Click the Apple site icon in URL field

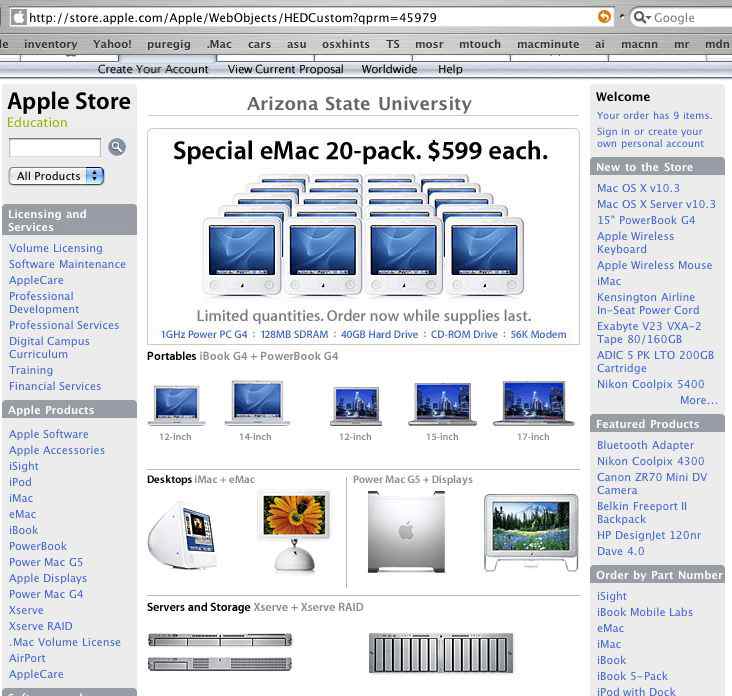[18, 17]
